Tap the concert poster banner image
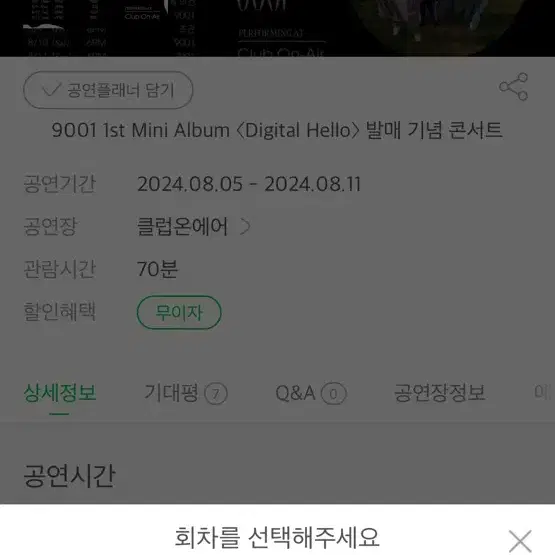555x555 pixels. [278, 28]
